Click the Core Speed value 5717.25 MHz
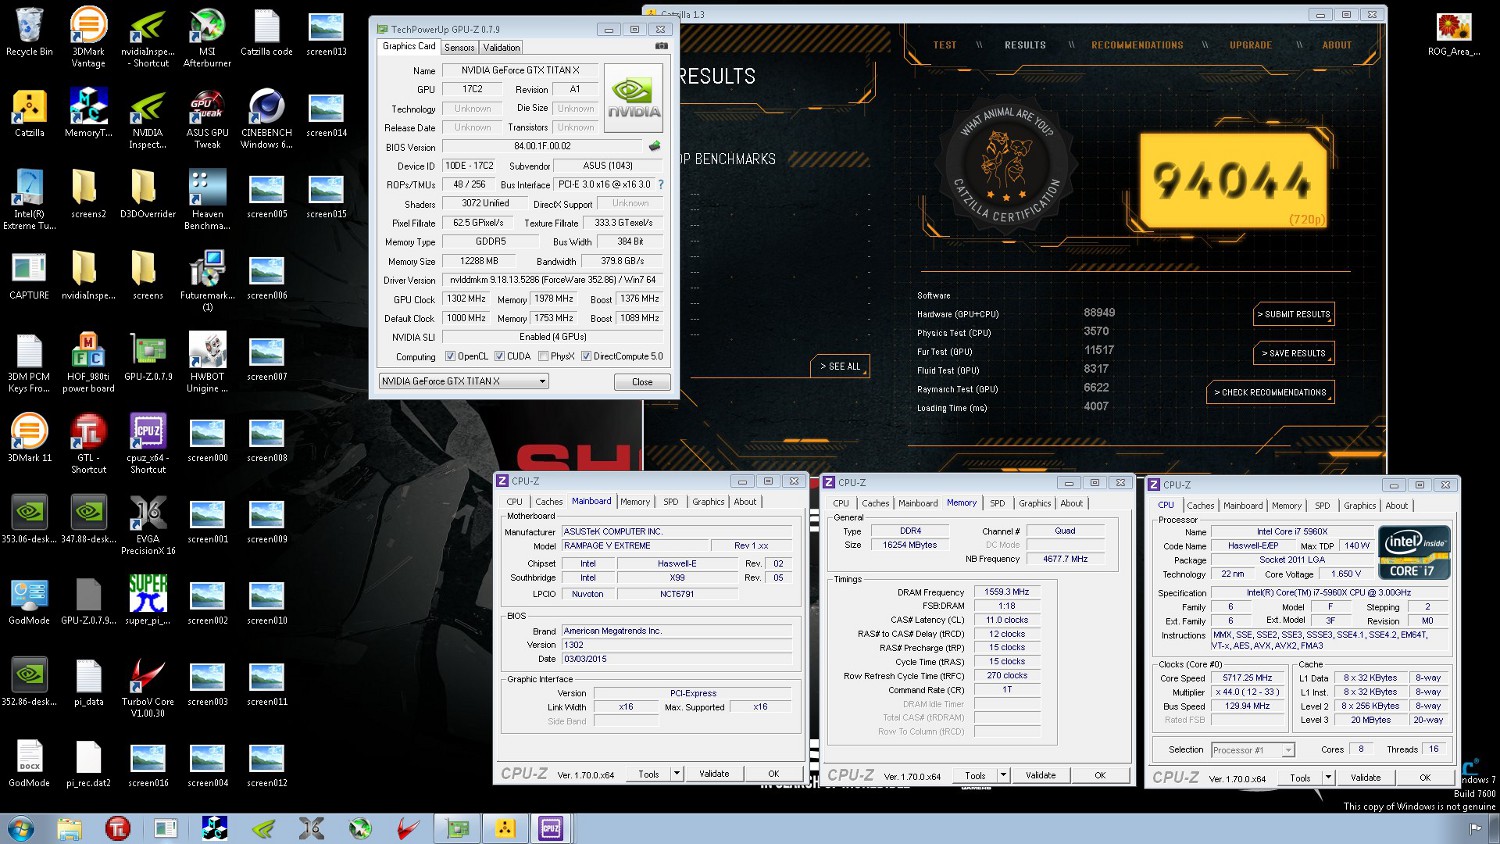Screen dimensions: 1500x844 [1248, 678]
